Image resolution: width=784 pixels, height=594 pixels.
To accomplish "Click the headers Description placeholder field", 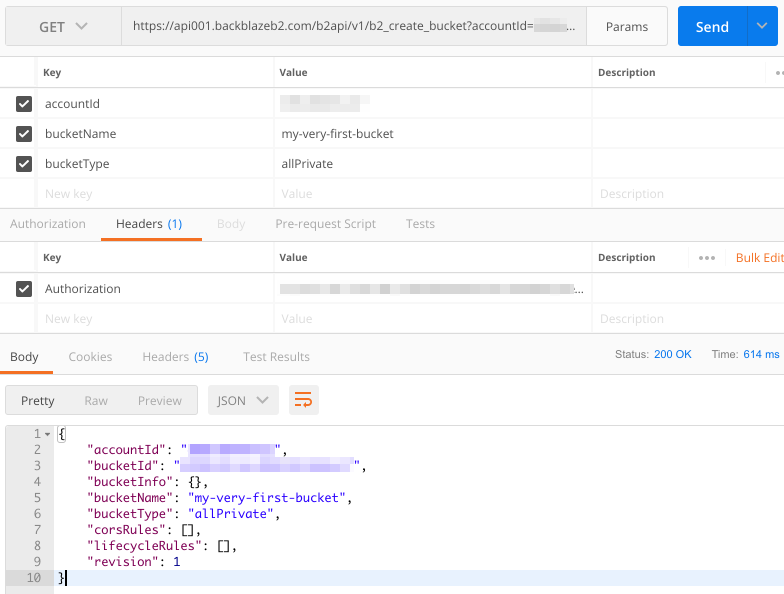I will pos(688,318).
